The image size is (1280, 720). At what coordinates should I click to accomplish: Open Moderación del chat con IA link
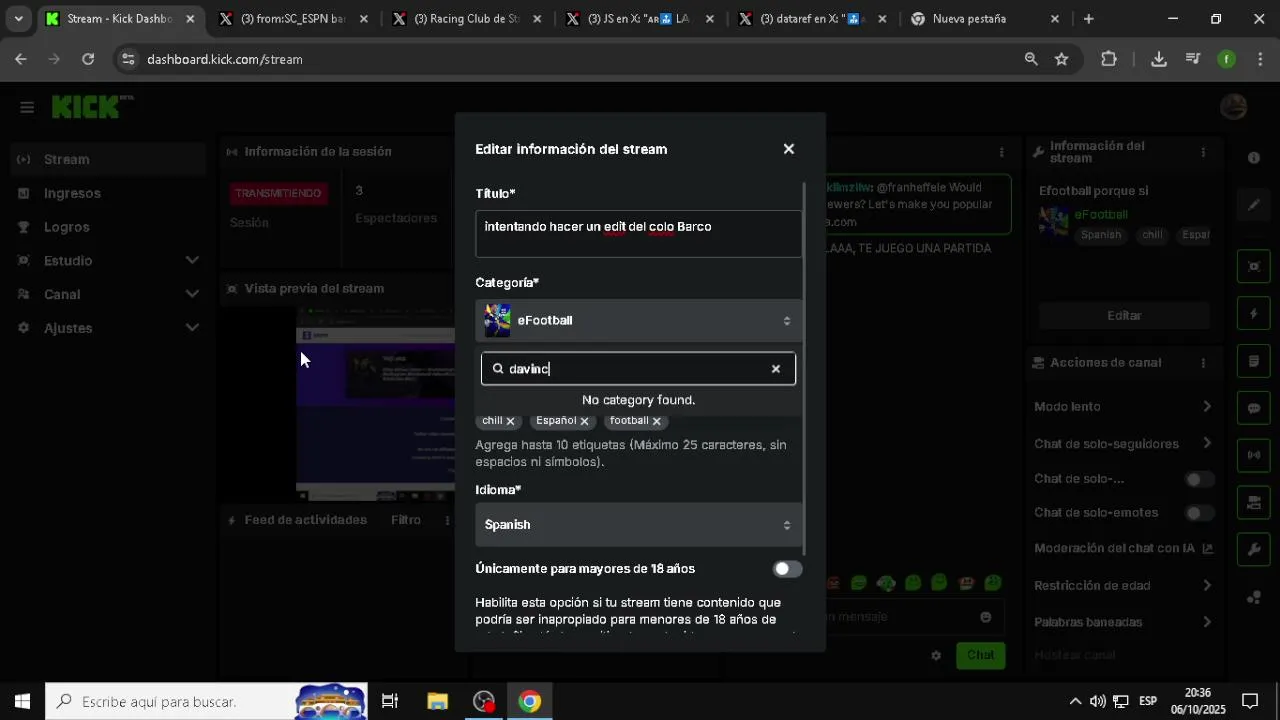click(x=1124, y=549)
